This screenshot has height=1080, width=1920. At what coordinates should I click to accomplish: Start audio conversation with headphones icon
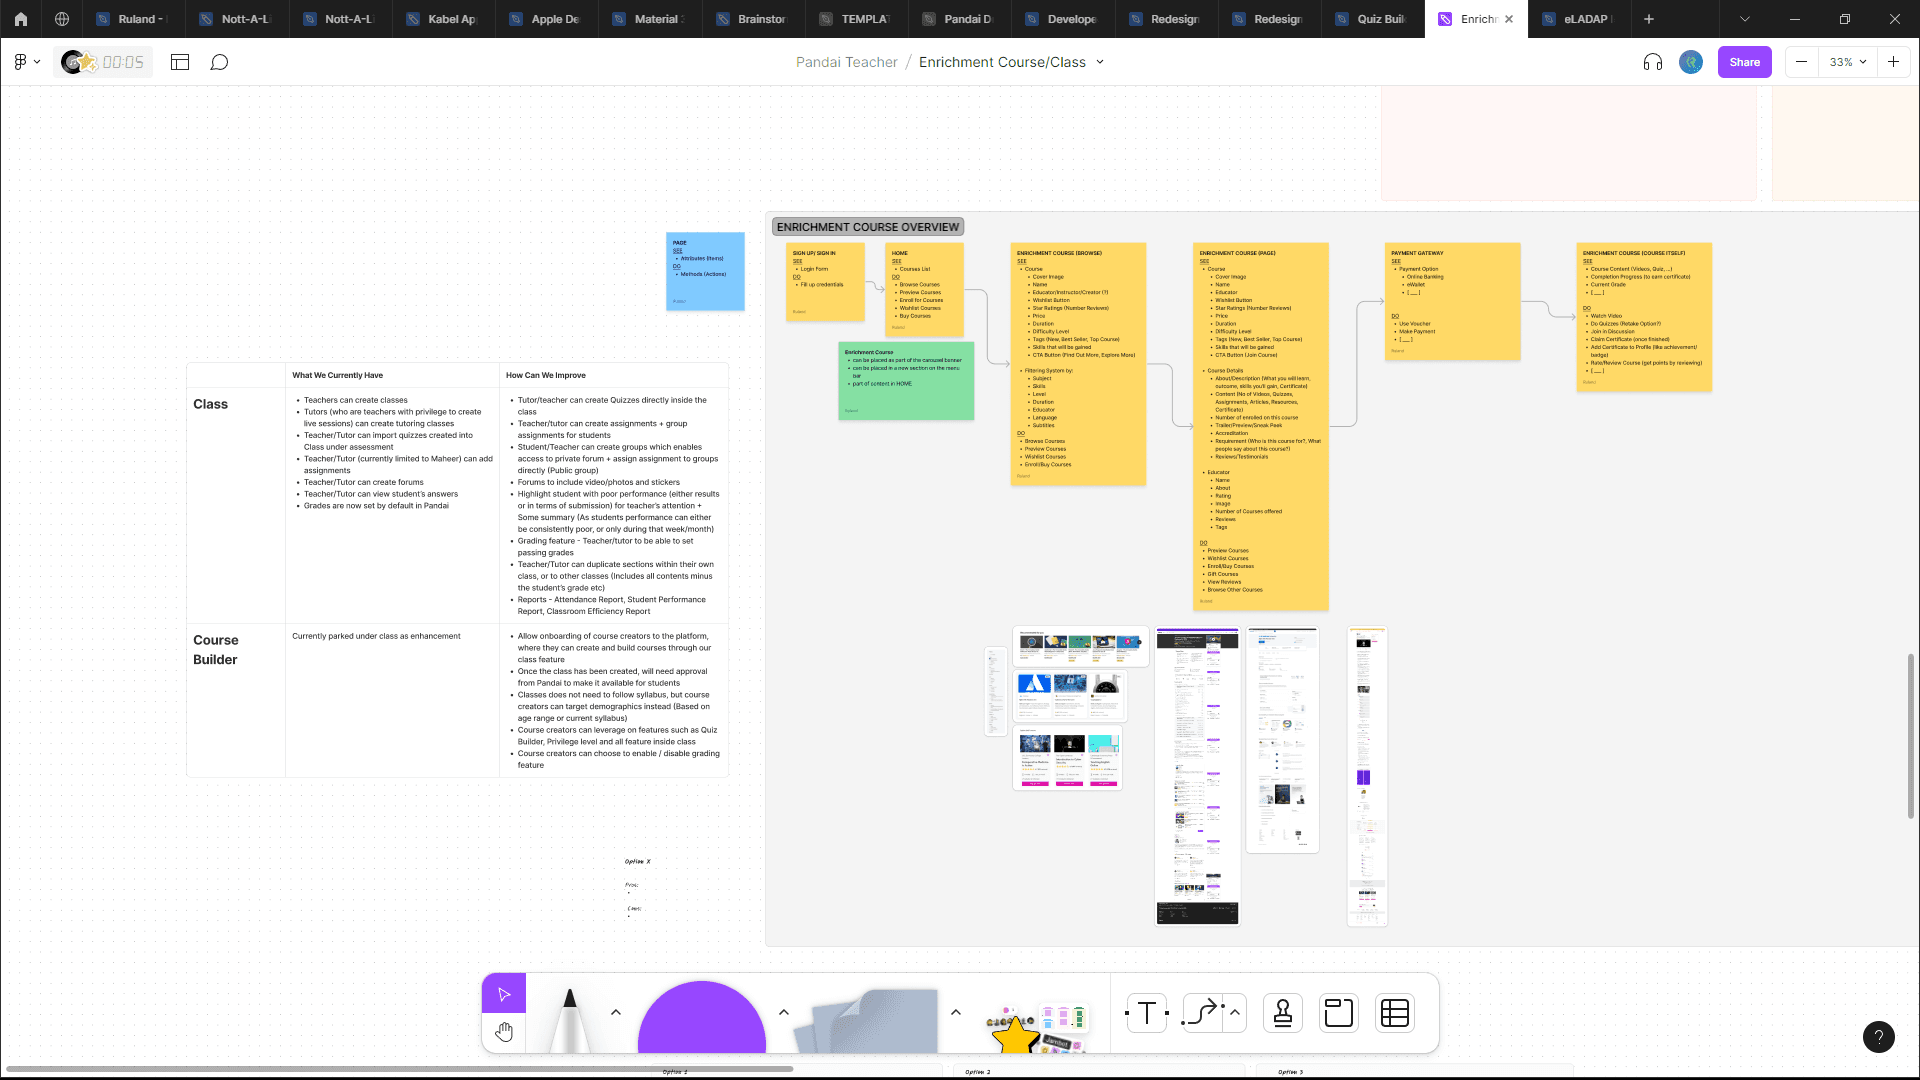click(1653, 62)
